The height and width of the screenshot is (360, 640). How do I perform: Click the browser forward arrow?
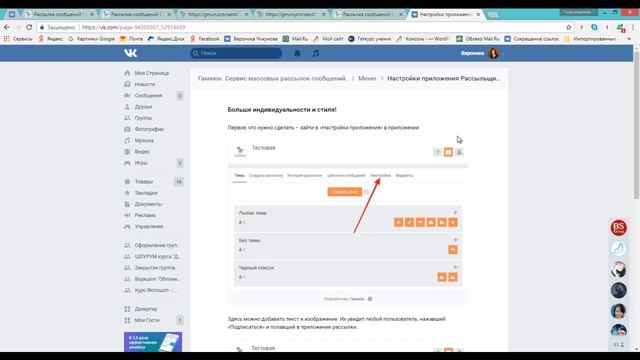pyautogui.click(x=18, y=27)
